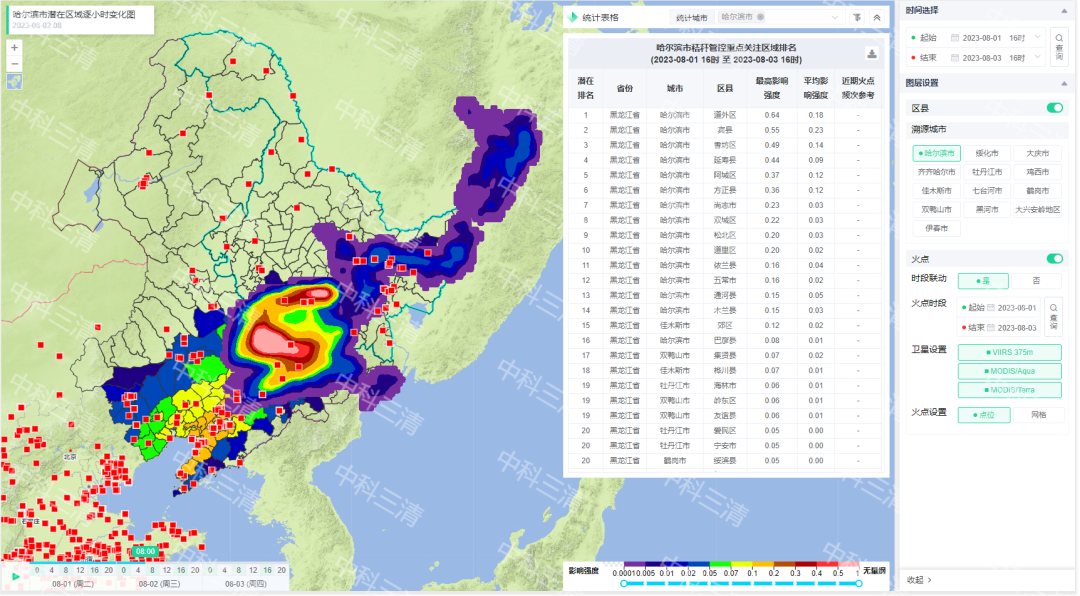
Task: Toggle the 区县 layer switch
Action: [x=1055, y=108]
